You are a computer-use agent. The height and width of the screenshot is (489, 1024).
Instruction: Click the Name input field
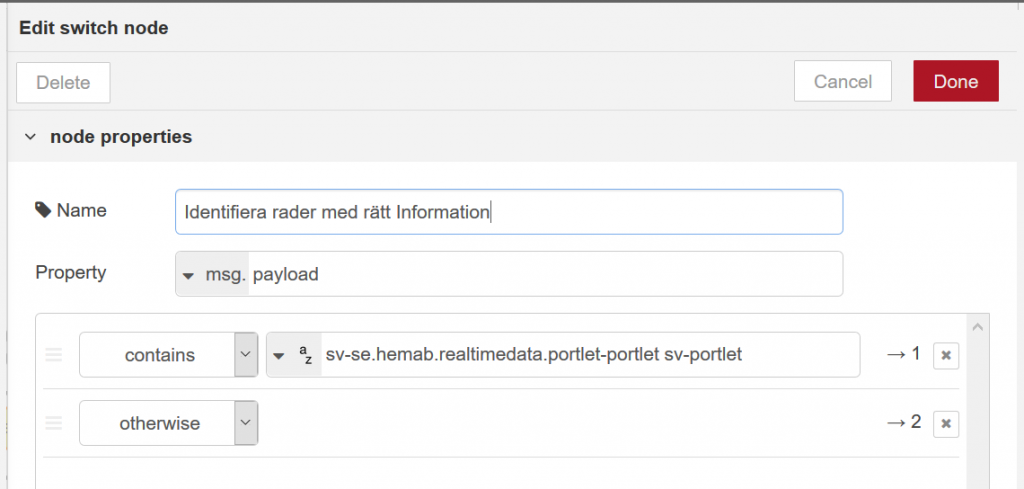(509, 212)
